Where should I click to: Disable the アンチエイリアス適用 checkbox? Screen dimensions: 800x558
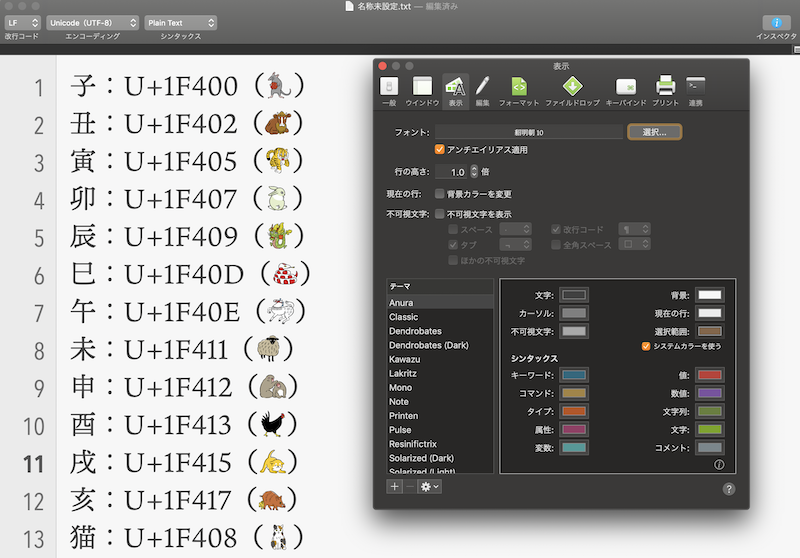[x=440, y=150]
